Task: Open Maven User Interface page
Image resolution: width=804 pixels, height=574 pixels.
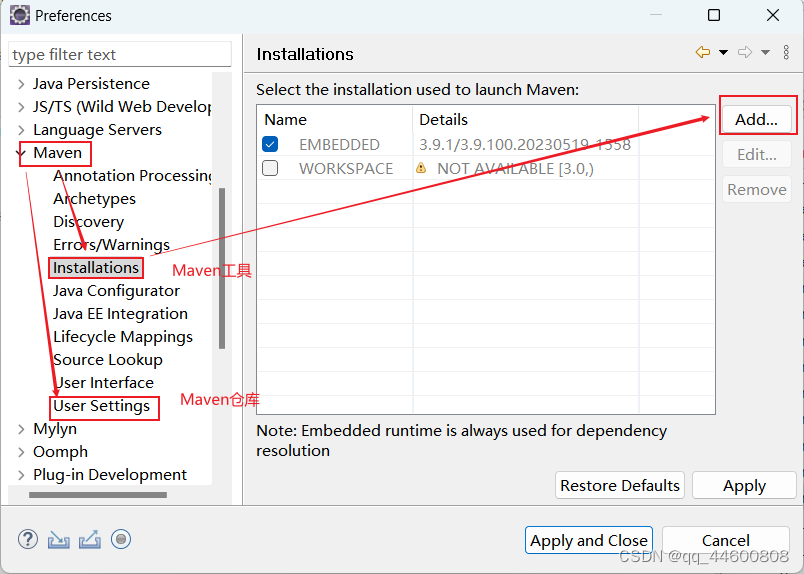Action: pyautogui.click(x=104, y=383)
